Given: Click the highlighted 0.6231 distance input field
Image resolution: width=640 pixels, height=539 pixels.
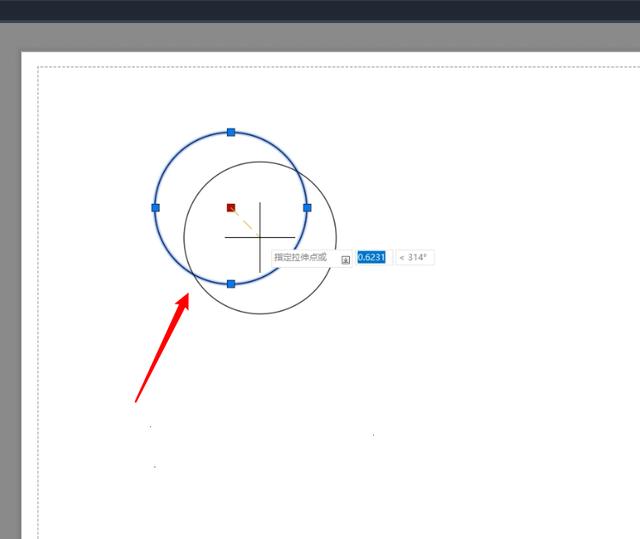Looking at the screenshot, I should (372, 257).
